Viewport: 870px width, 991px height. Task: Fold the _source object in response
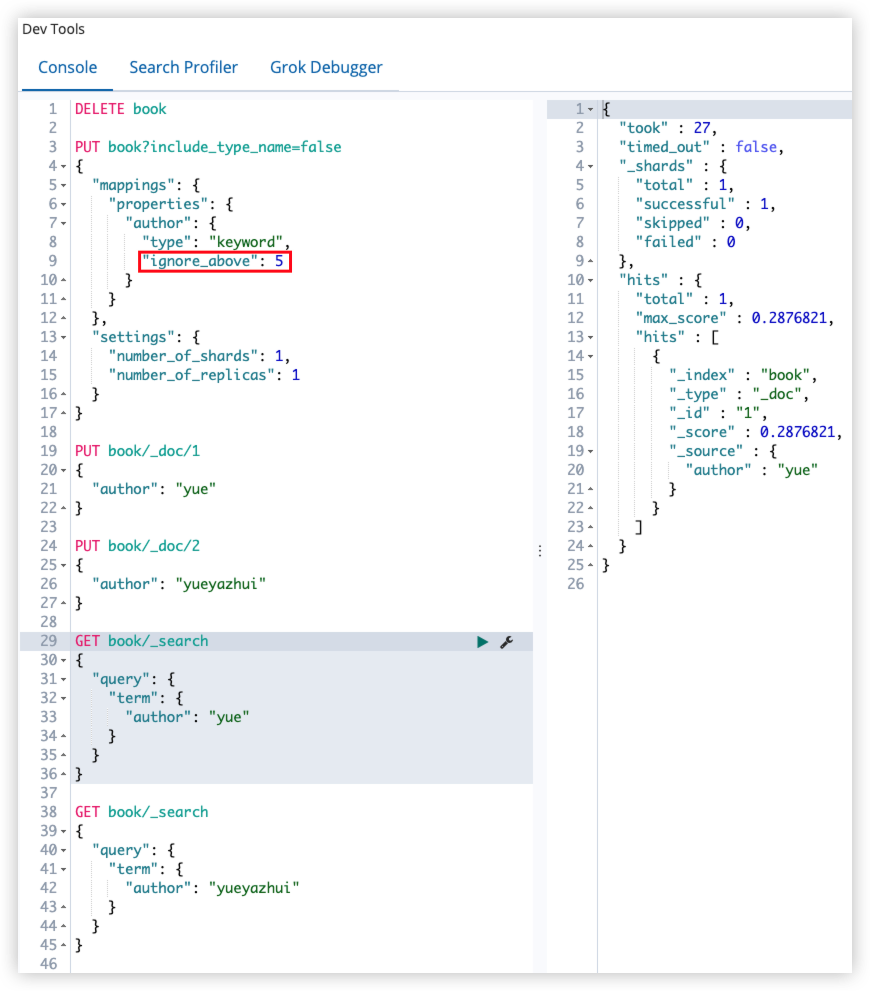click(591, 452)
